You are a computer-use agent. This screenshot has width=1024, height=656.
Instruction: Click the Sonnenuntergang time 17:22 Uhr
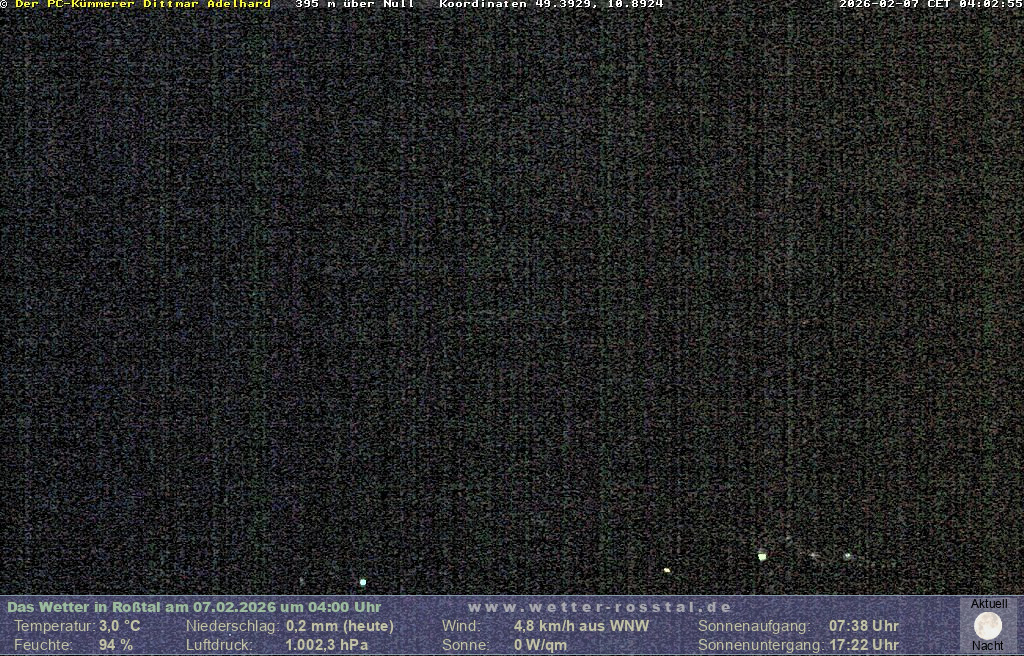(x=863, y=645)
